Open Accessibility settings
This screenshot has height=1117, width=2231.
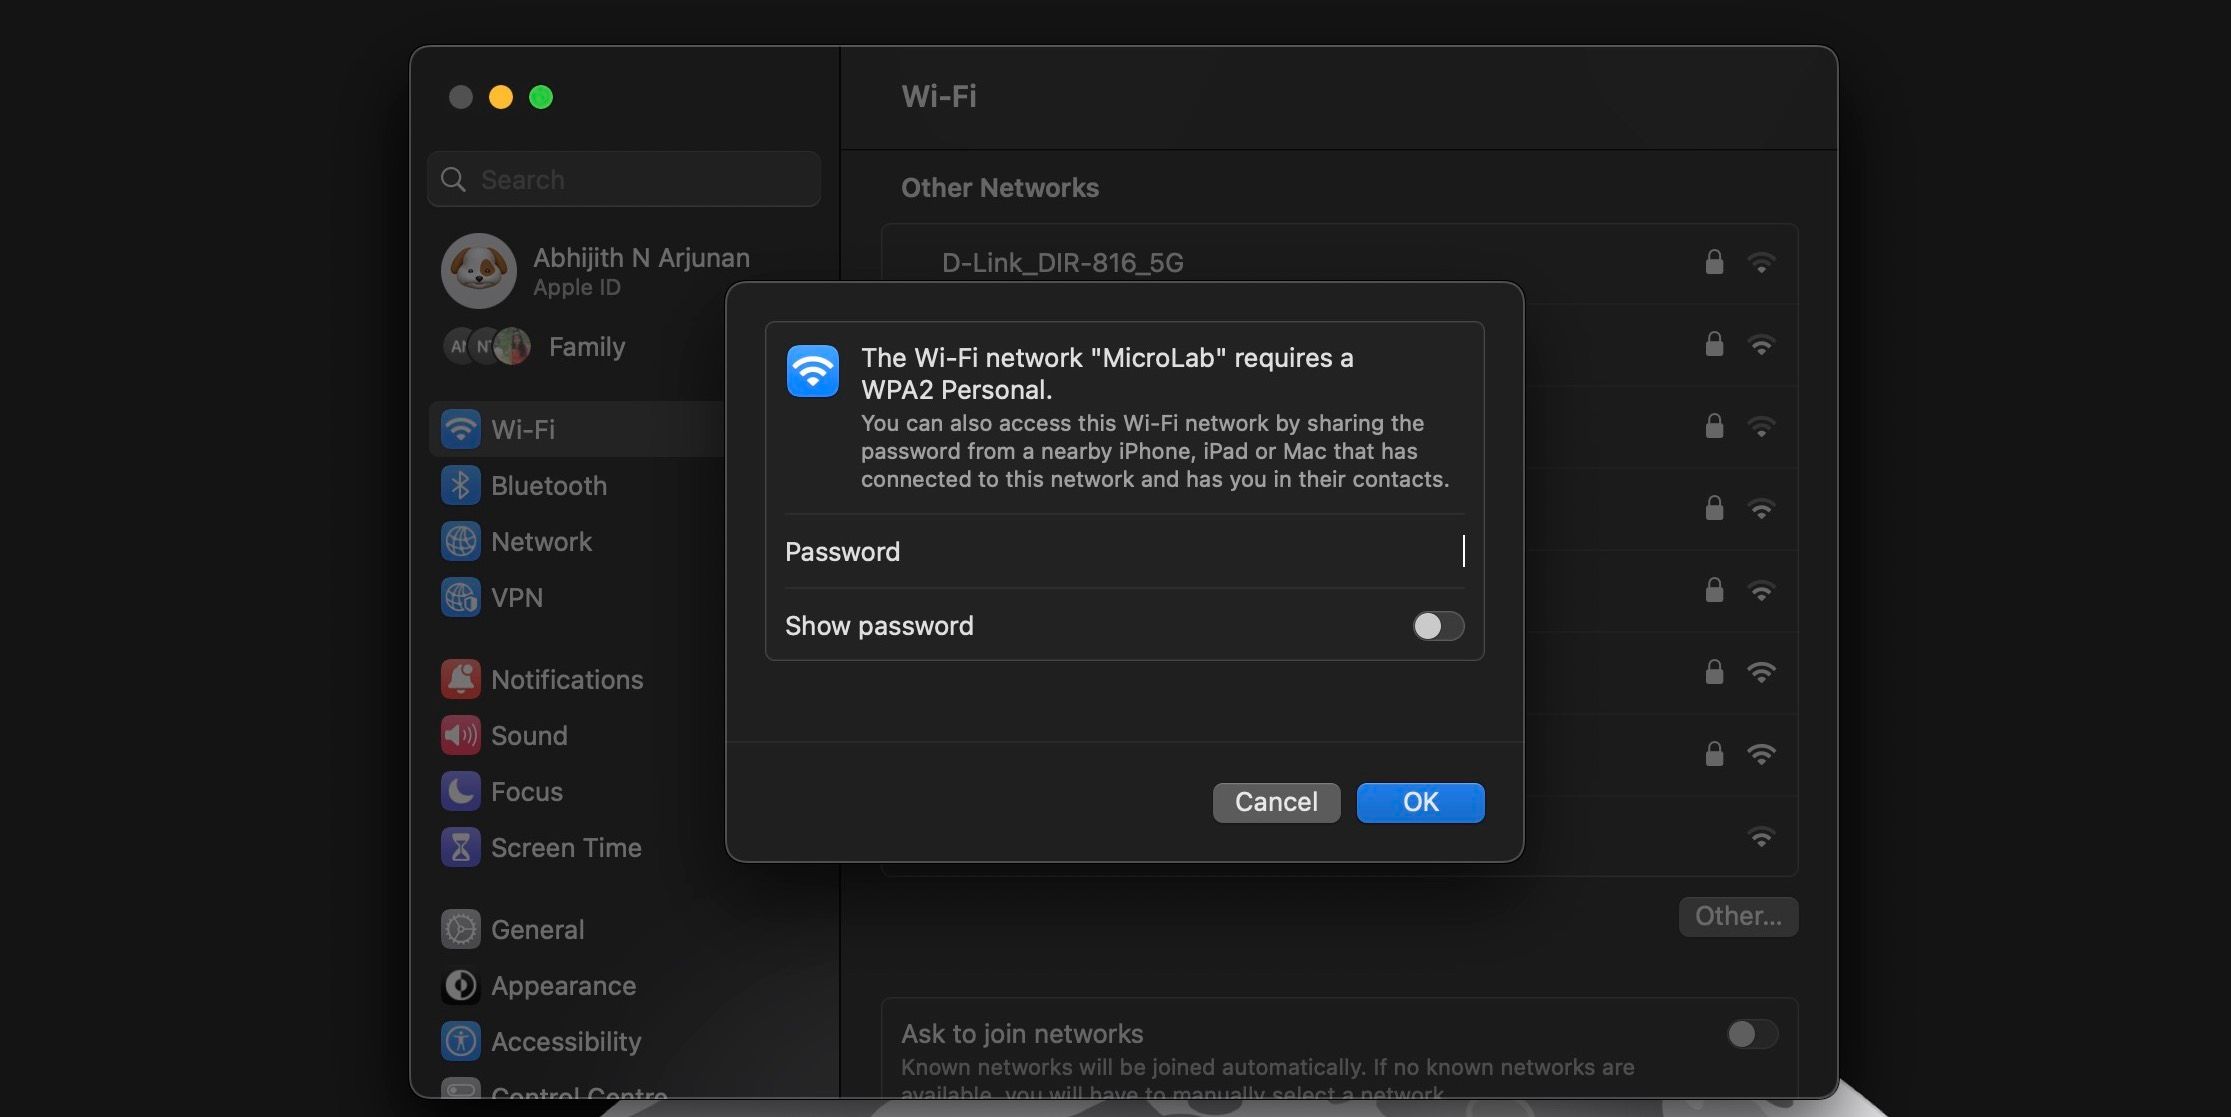pos(566,1041)
